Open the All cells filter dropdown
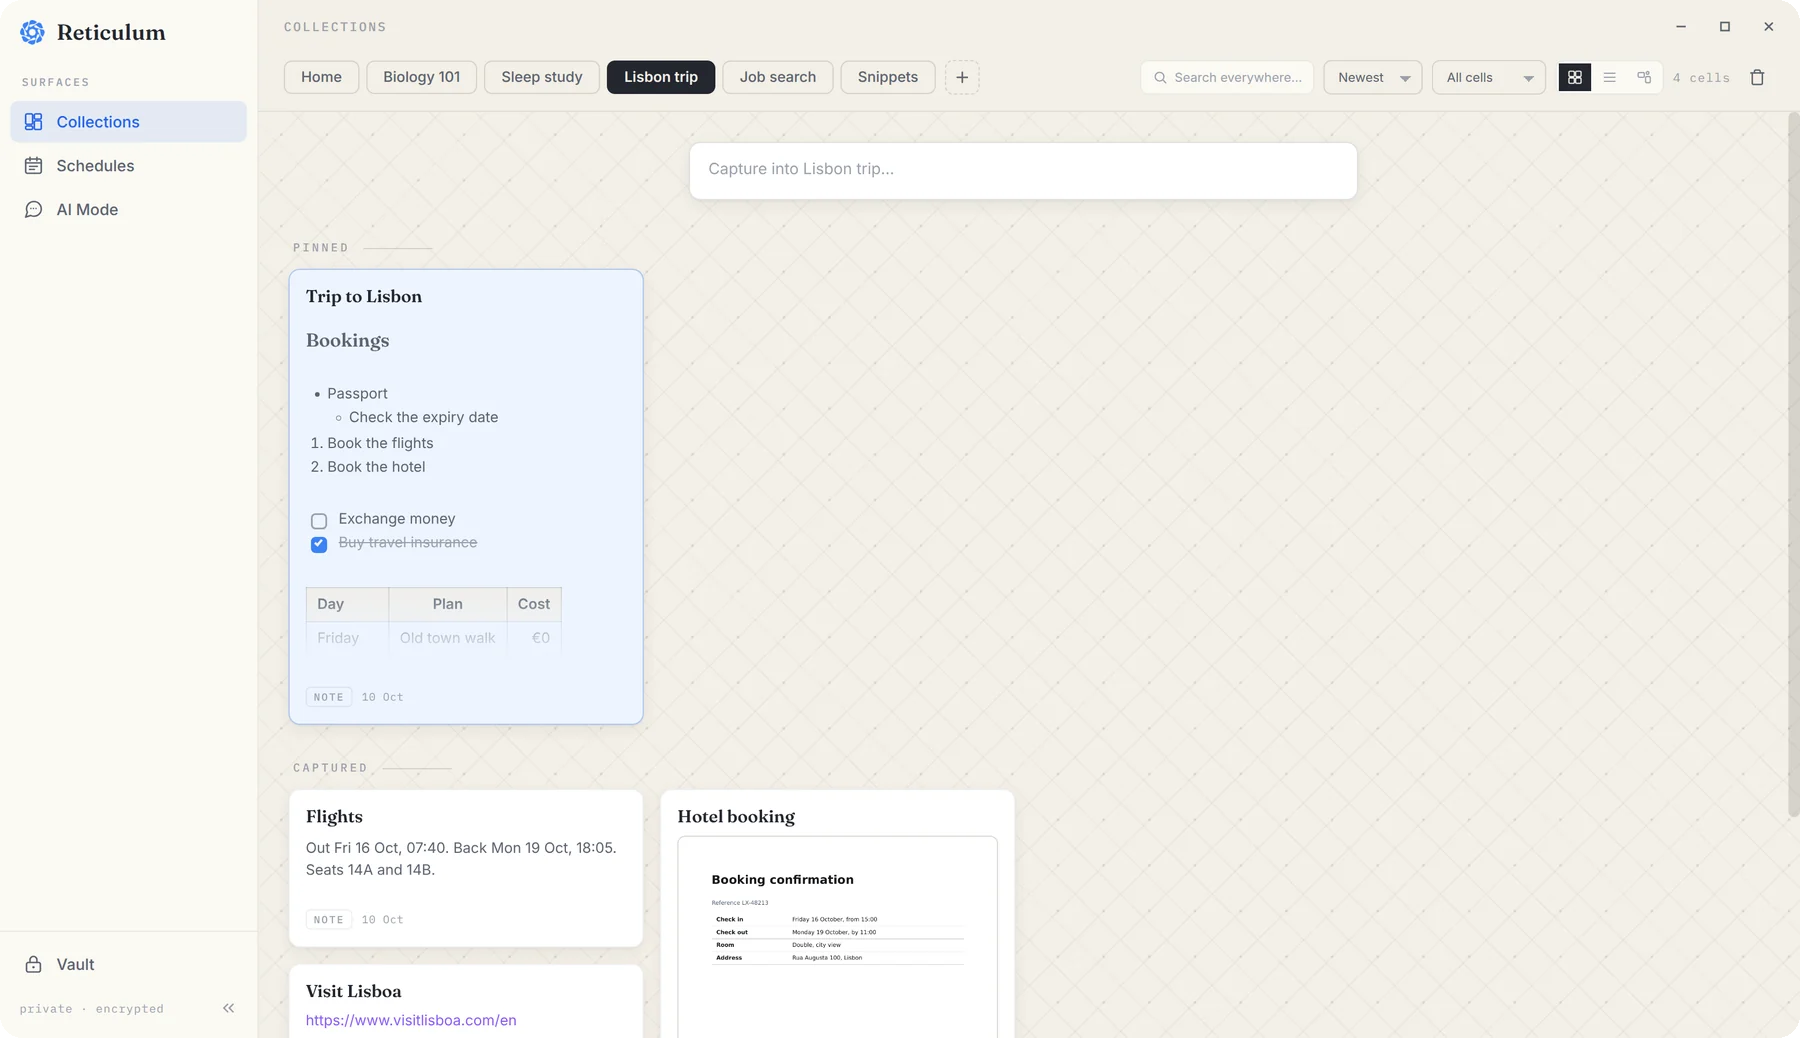 [x=1488, y=77]
